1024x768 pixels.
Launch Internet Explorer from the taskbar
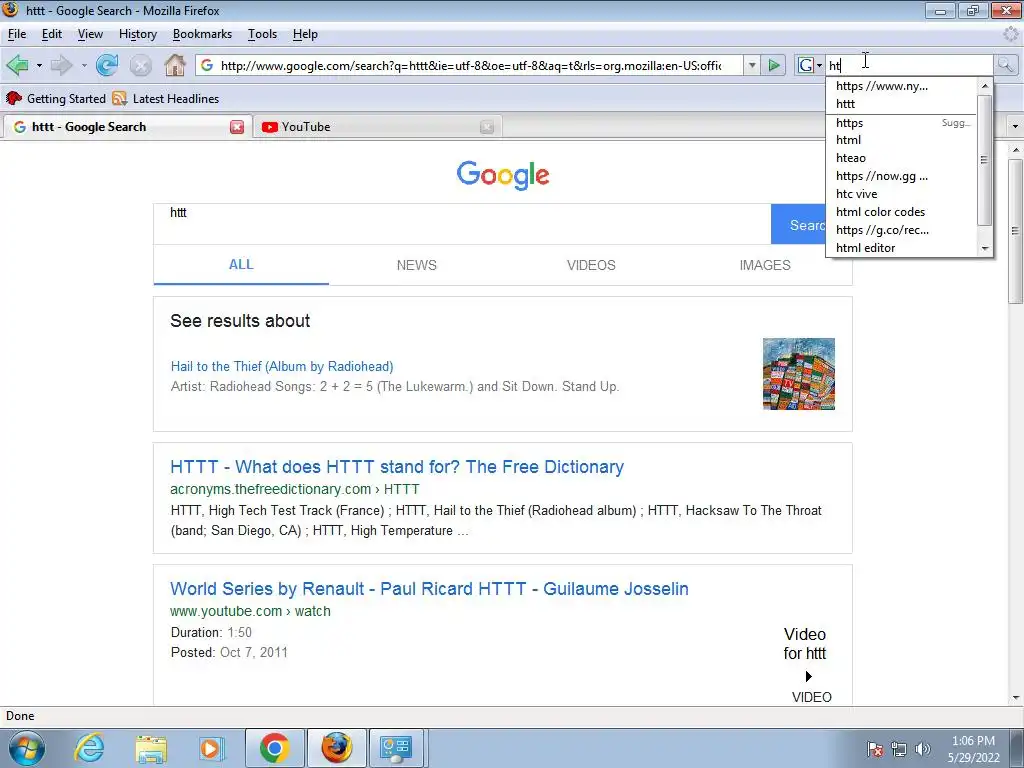[89, 748]
